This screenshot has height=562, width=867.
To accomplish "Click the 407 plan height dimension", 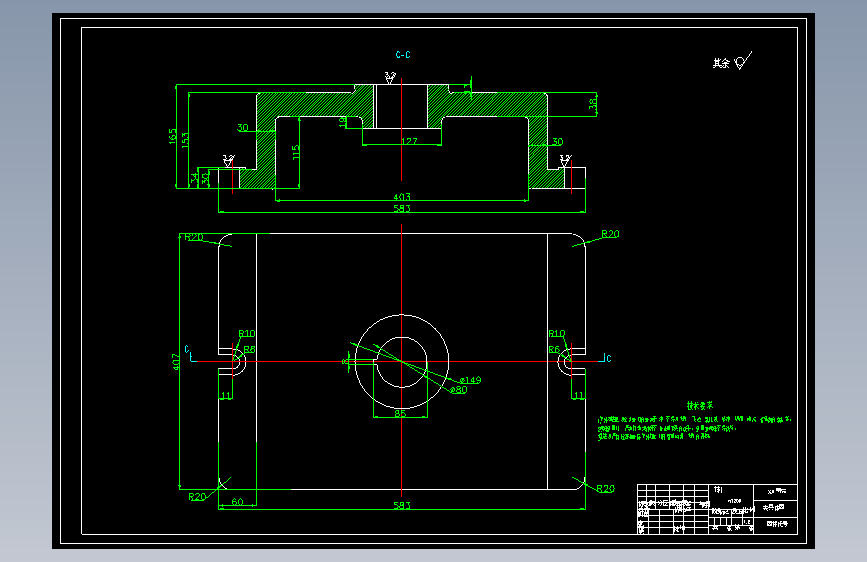I will [176, 362].
